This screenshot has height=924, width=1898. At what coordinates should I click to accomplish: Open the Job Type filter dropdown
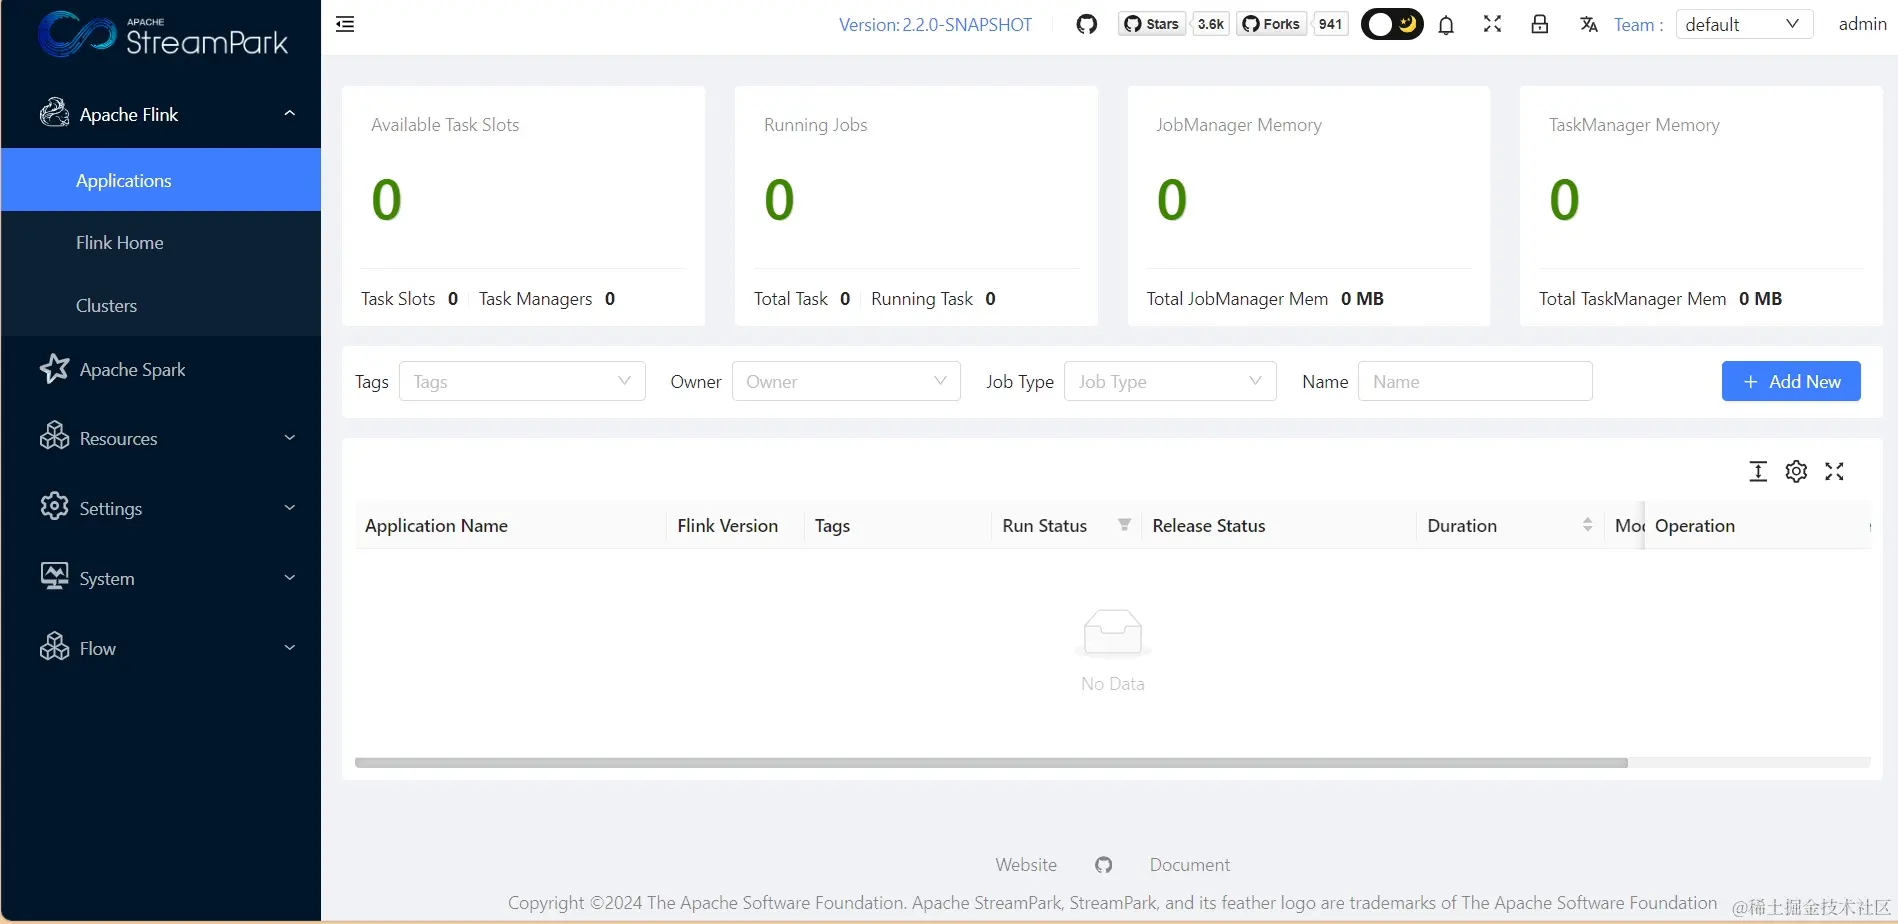click(x=1170, y=381)
